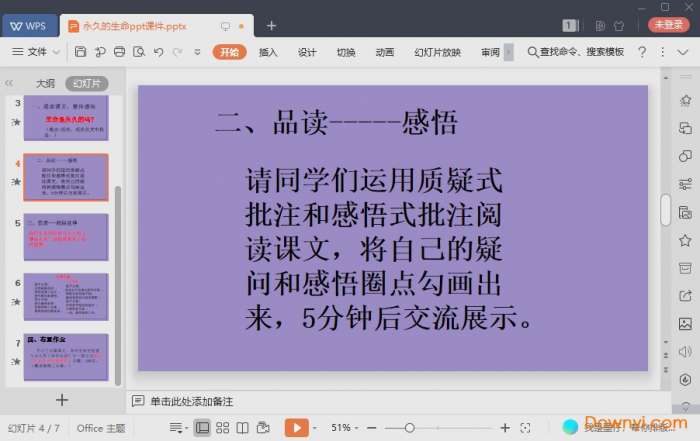Click the 未登录 login button
The image size is (700, 441).
coord(668,25)
